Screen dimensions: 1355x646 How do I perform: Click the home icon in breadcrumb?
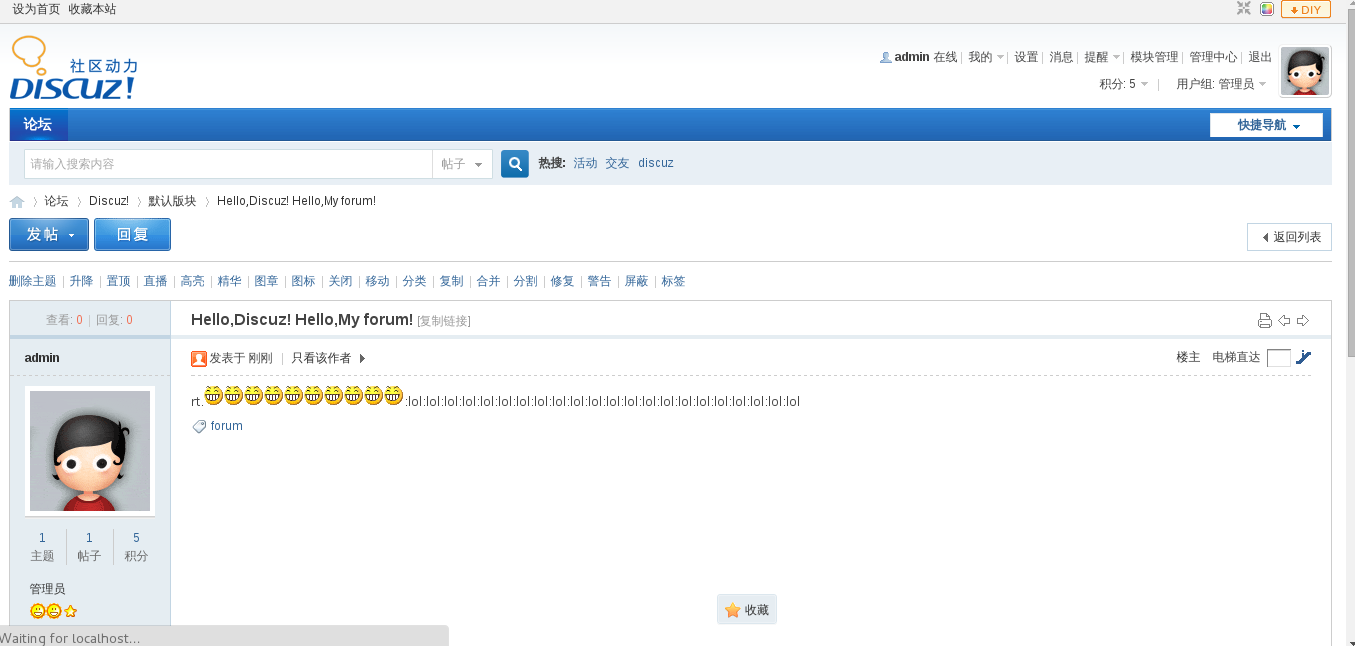click(17, 202)
